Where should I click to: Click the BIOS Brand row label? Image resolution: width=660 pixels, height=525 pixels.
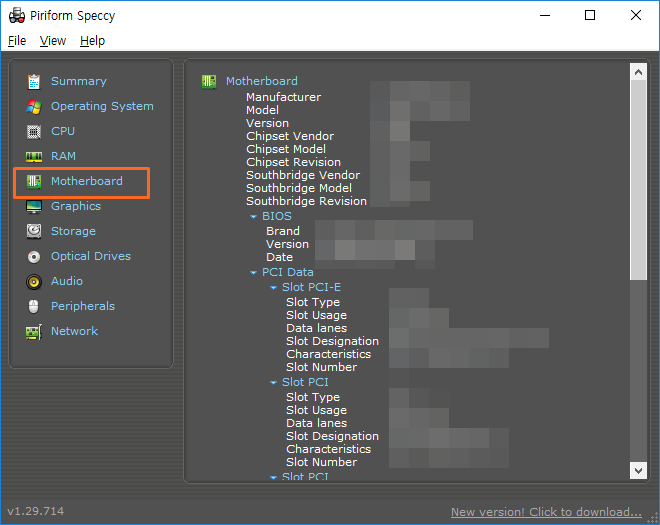(x=283, y=232)
